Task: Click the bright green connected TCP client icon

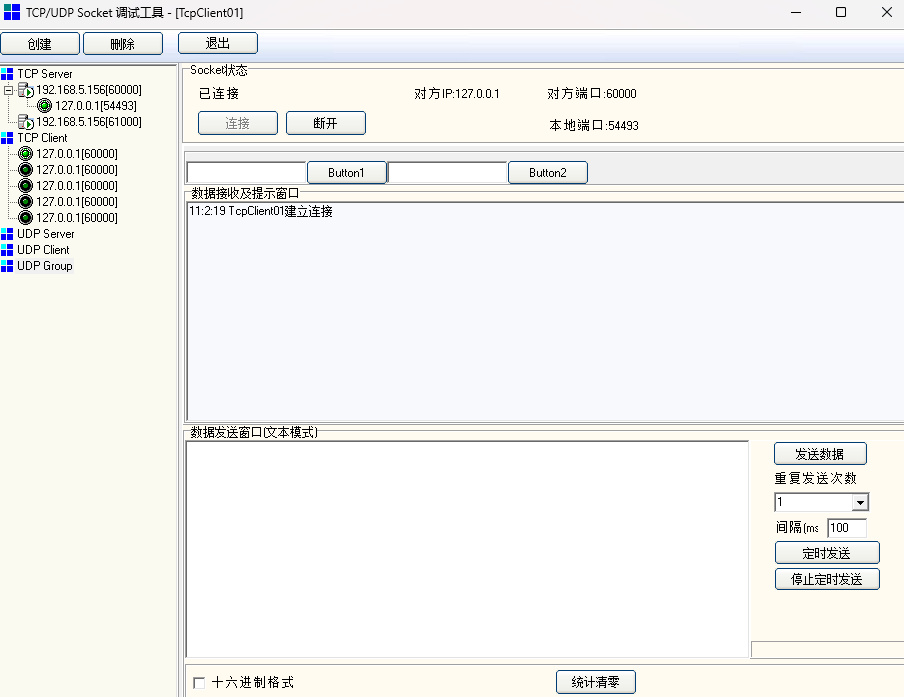Action: pos(26,154)
